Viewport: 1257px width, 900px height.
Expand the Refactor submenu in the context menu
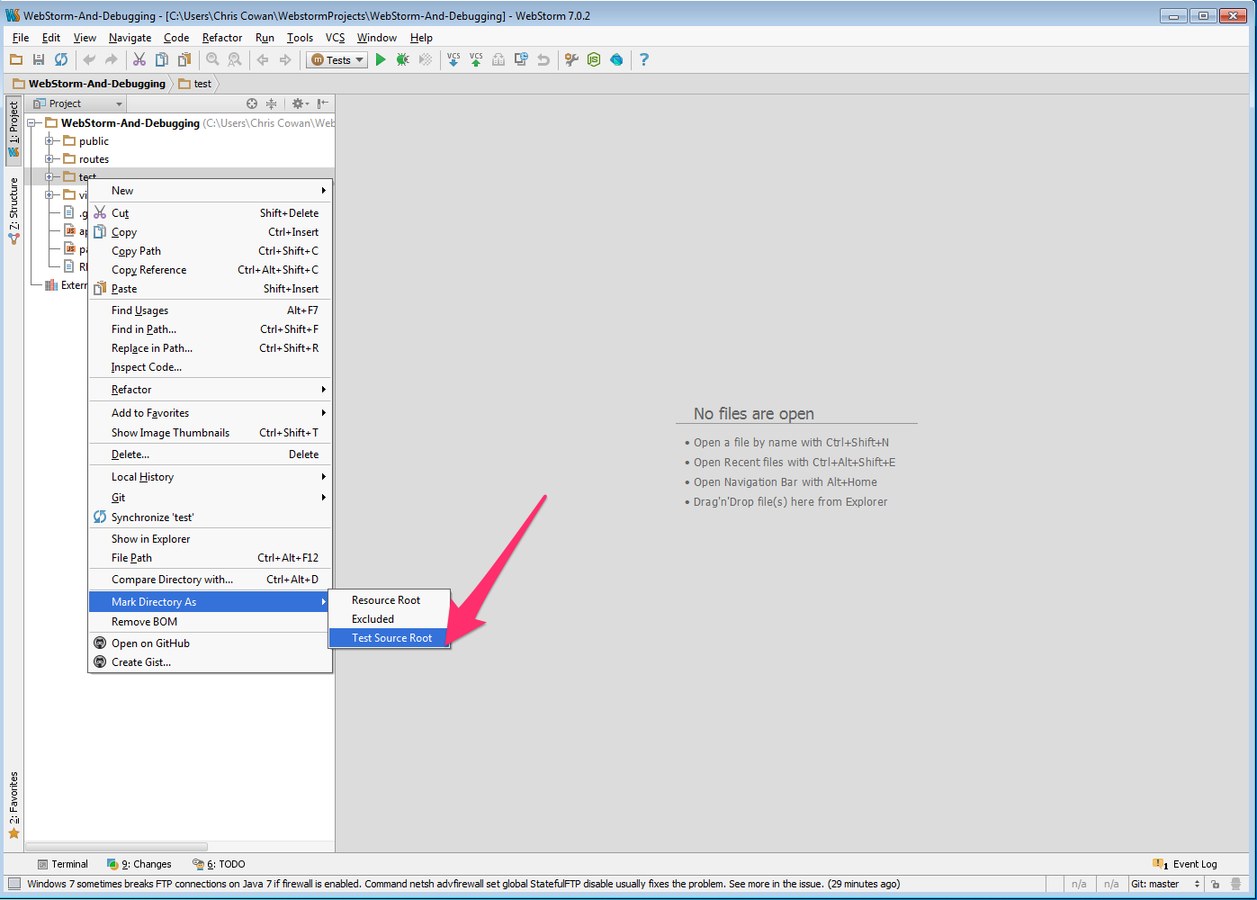click(x=210, y=390)
